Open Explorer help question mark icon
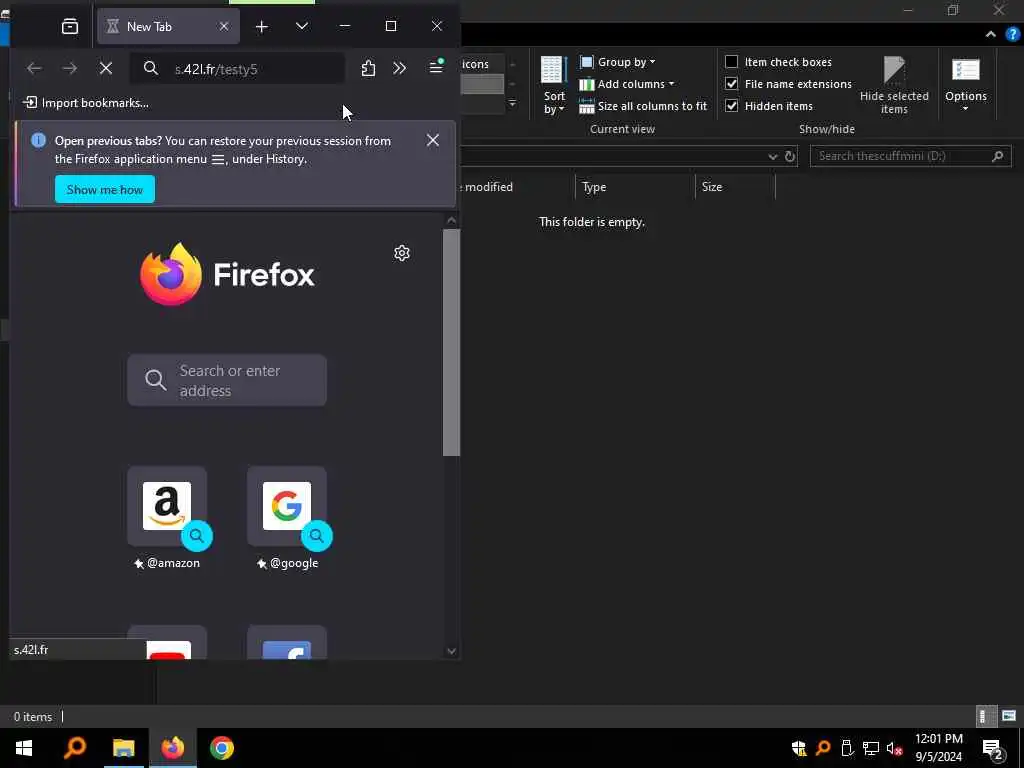Viewport: 1024px width, 768px height. [1012, 34]
